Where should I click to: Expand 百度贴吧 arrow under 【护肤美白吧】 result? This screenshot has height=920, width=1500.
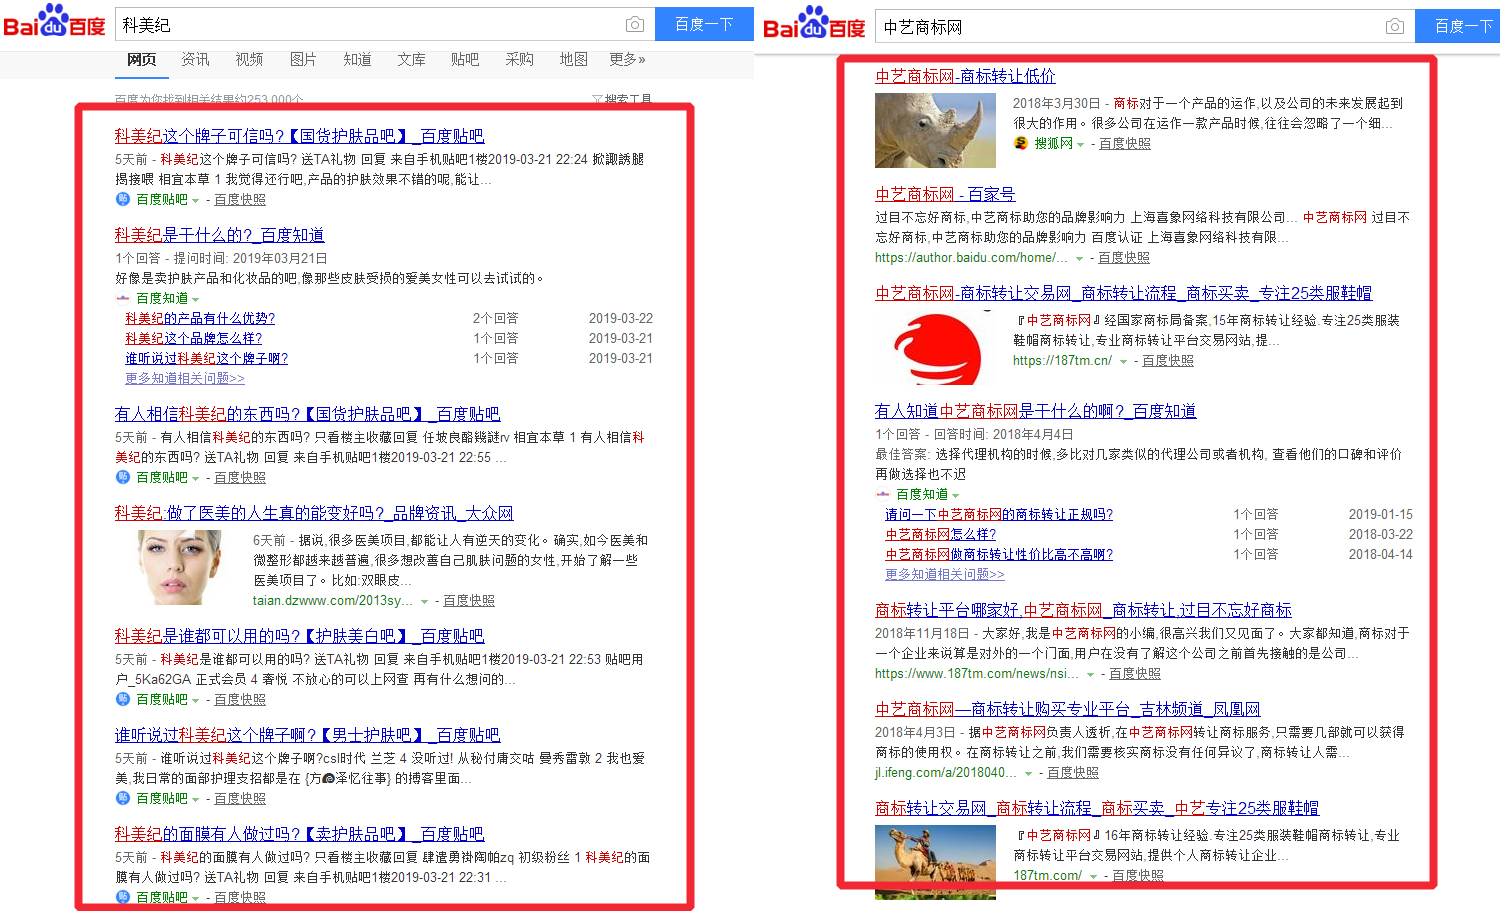coord(195,700)
